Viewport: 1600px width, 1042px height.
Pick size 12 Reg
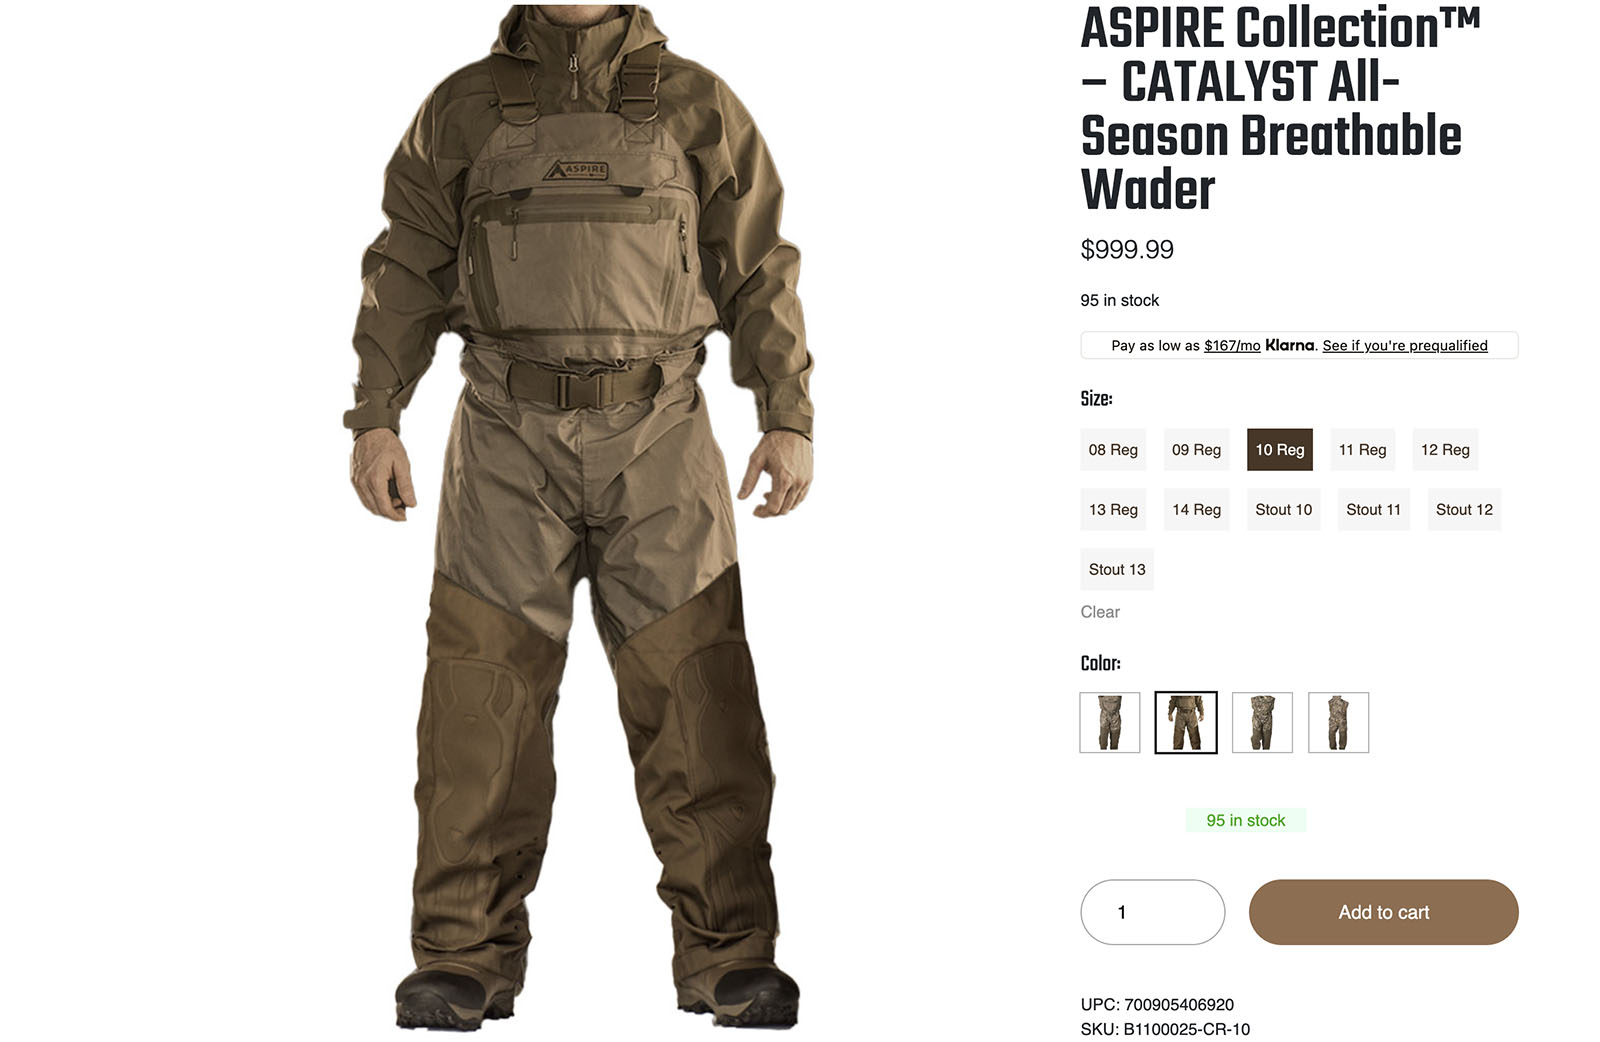tap(1445, 450)
